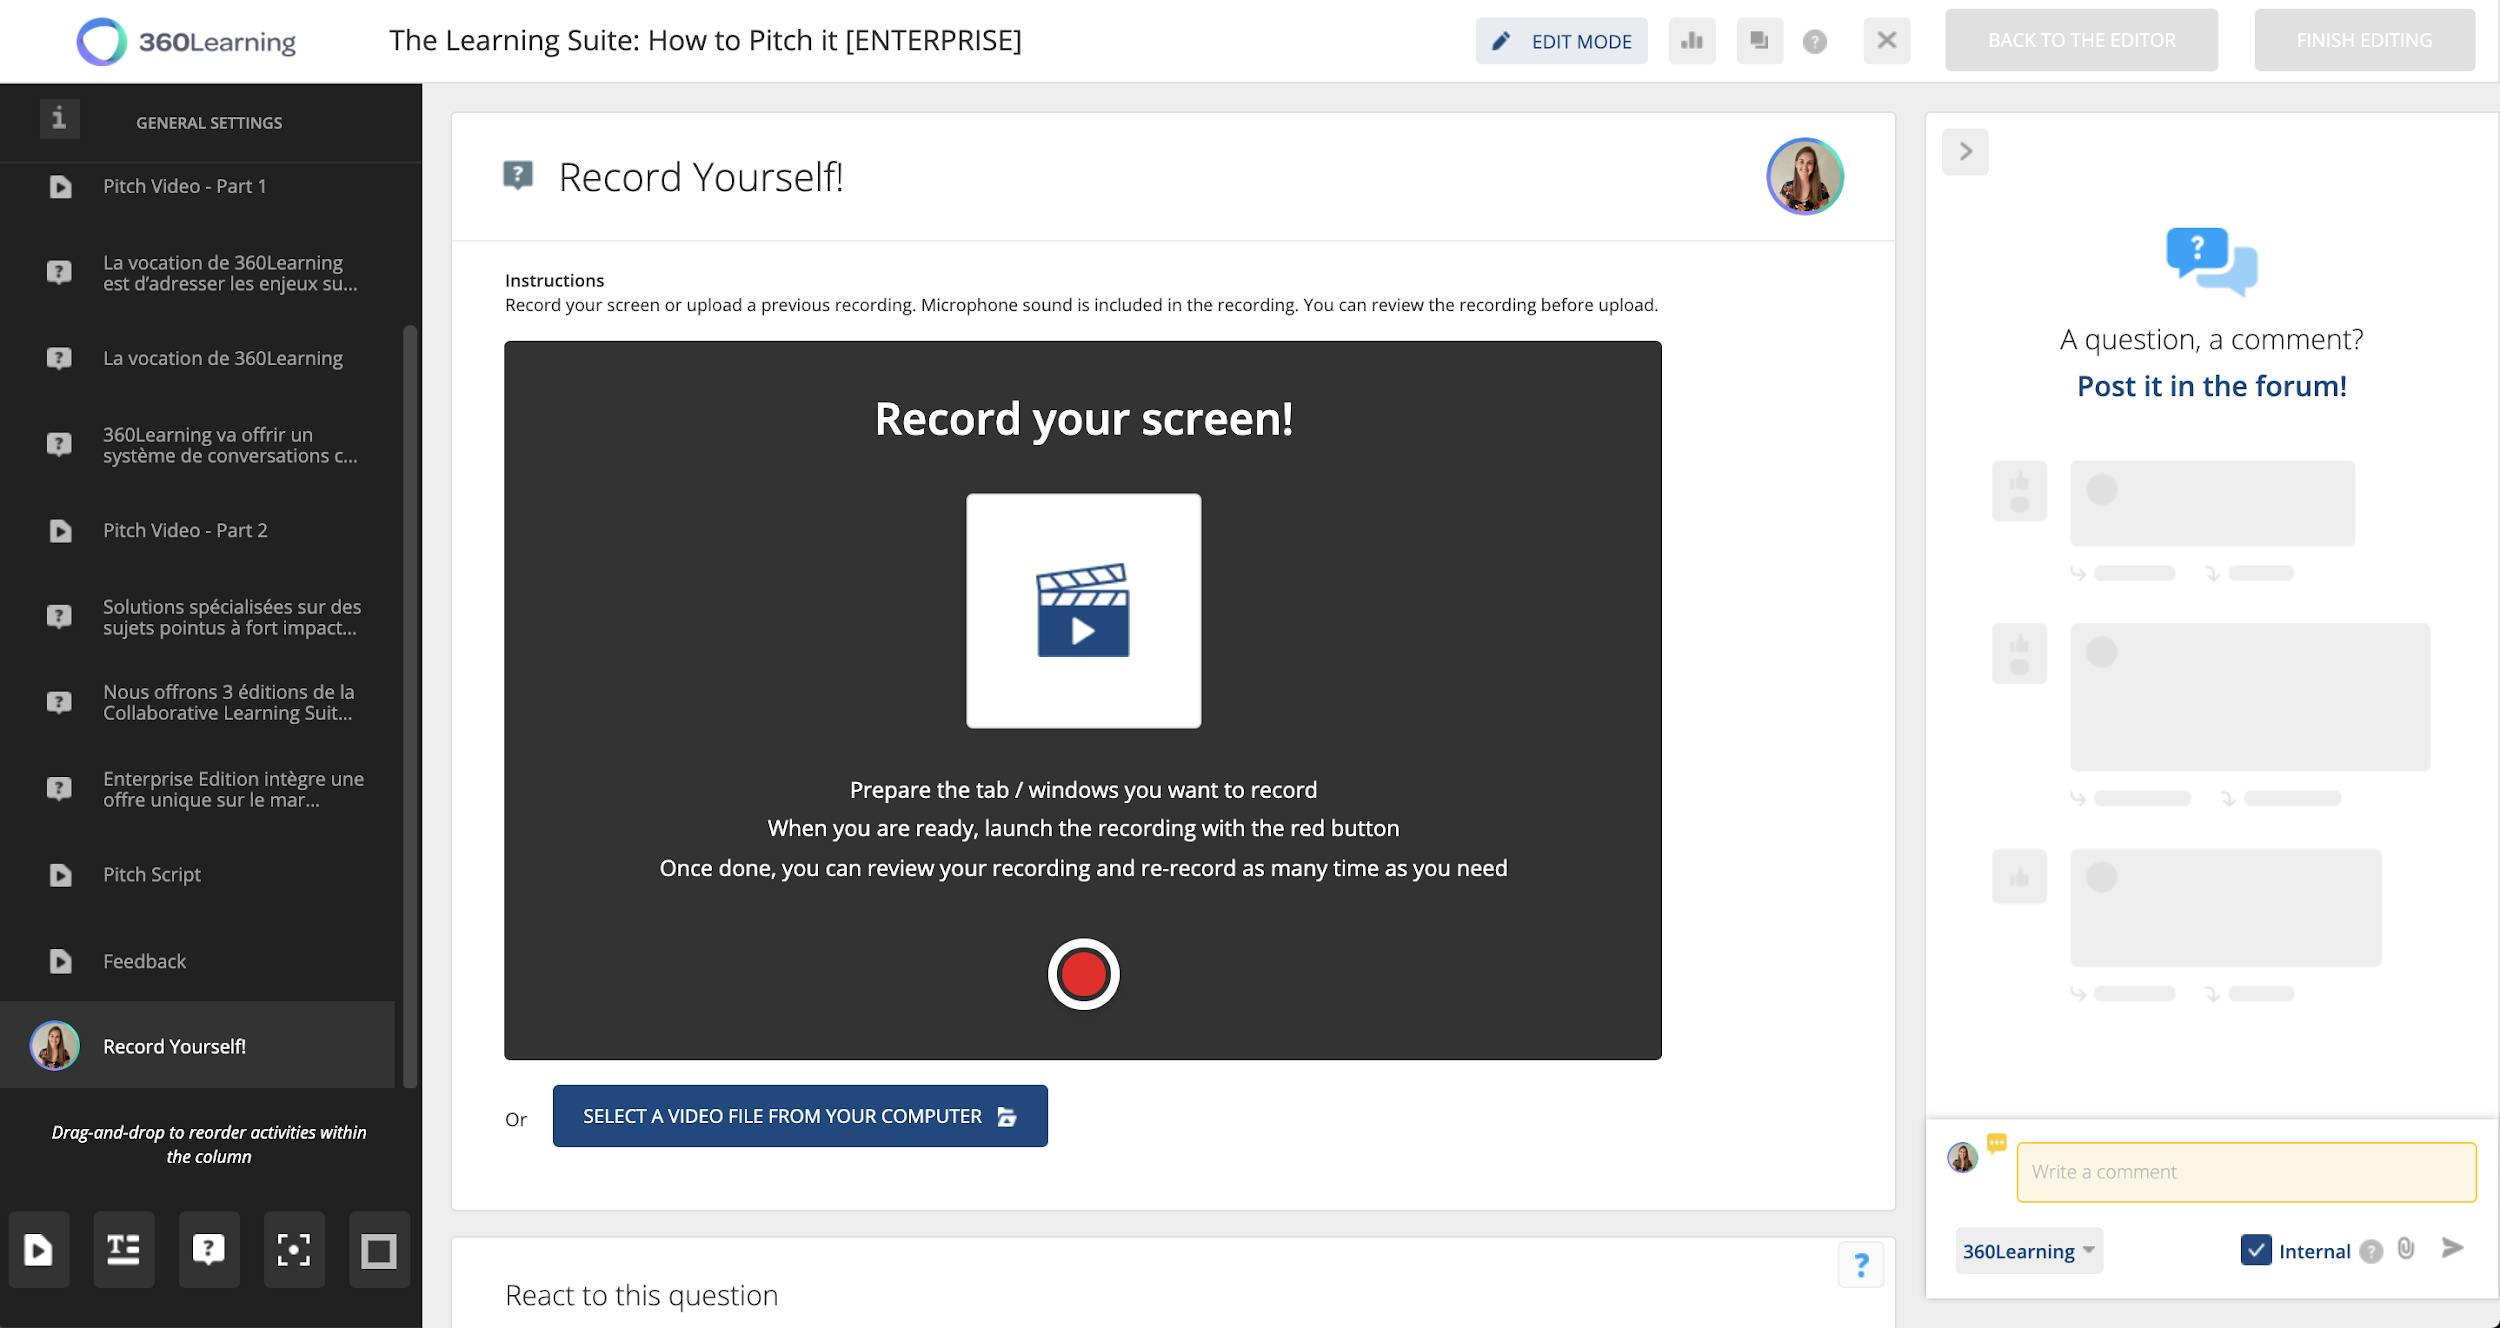Image resolution: width=2500 pixels, height=1328 pixels.
Task: Select the Pitch Script activity
Action: [x=151, y=874]
